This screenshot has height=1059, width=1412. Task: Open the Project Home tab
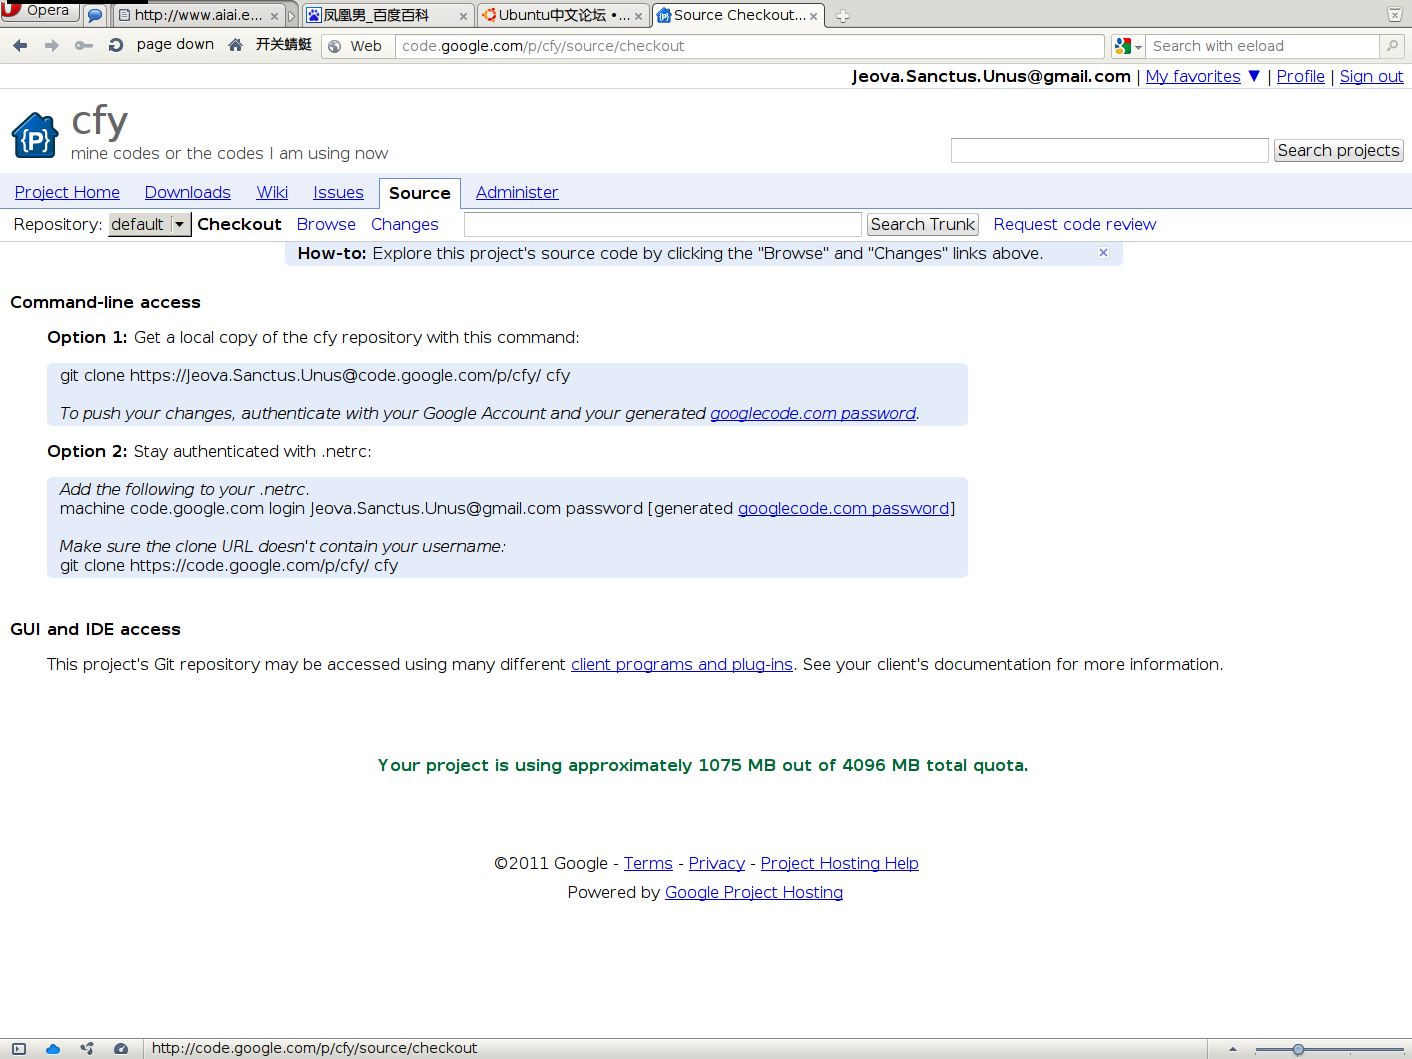pyautogui.click(x=67, y=193)
